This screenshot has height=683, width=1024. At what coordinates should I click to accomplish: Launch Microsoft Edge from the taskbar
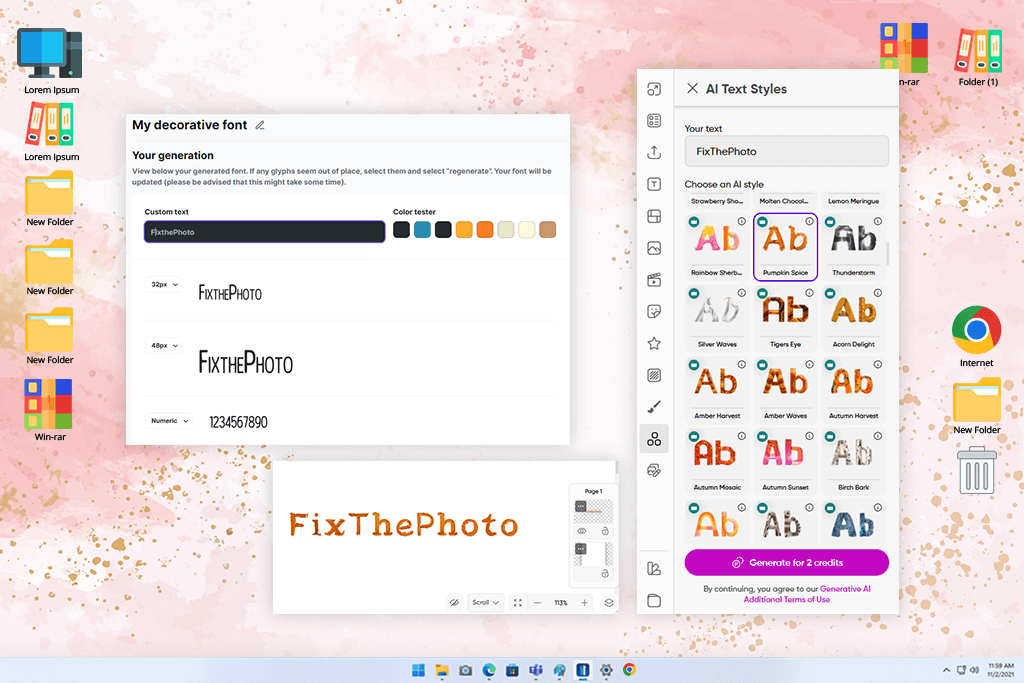pyautogui.click(x=489, y=670)
